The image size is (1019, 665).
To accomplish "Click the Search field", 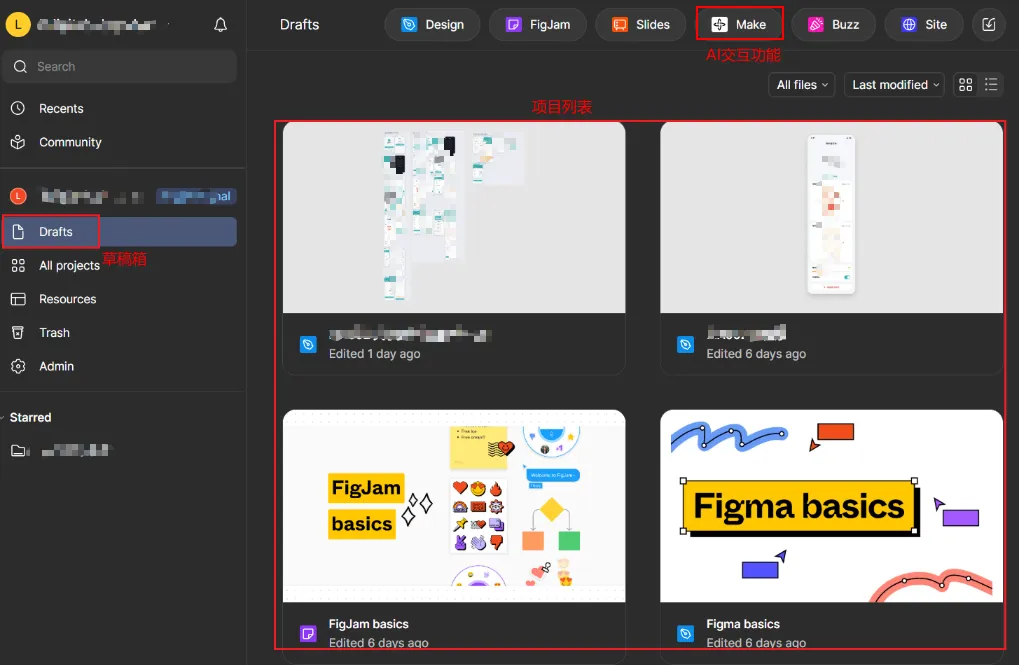I will pyautogui.click(x=120, y=66).
